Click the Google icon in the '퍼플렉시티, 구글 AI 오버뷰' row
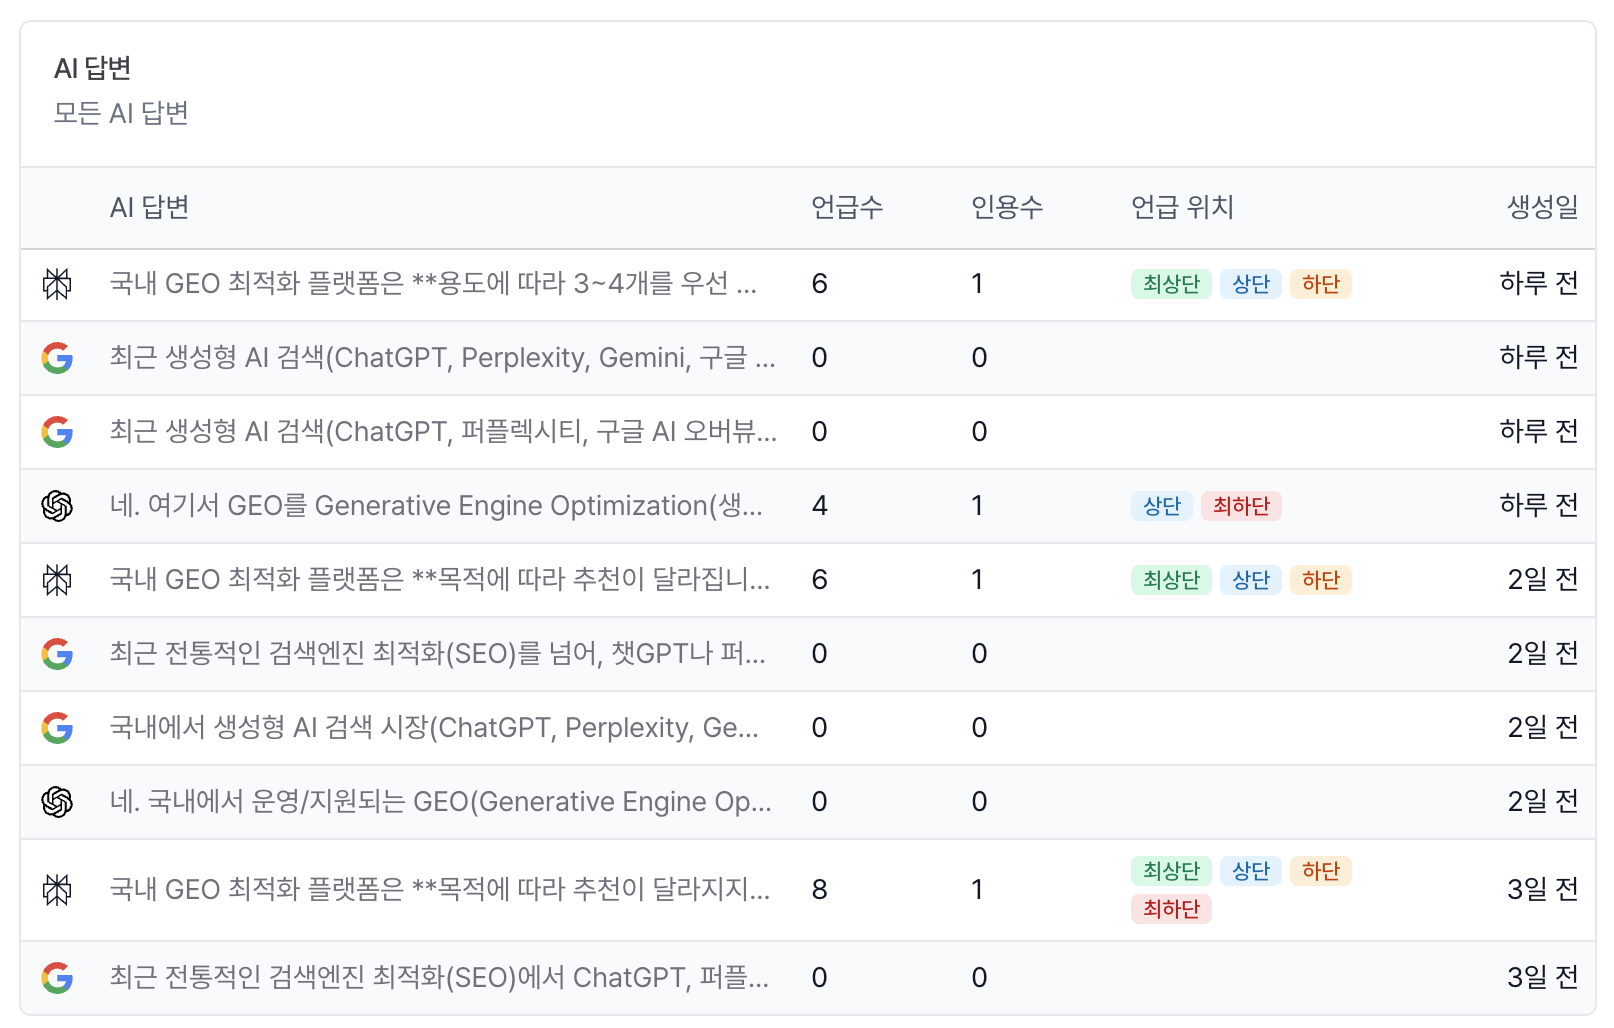The height and width of the screenshot is (1028, 1614). click(x=57, y=432)
